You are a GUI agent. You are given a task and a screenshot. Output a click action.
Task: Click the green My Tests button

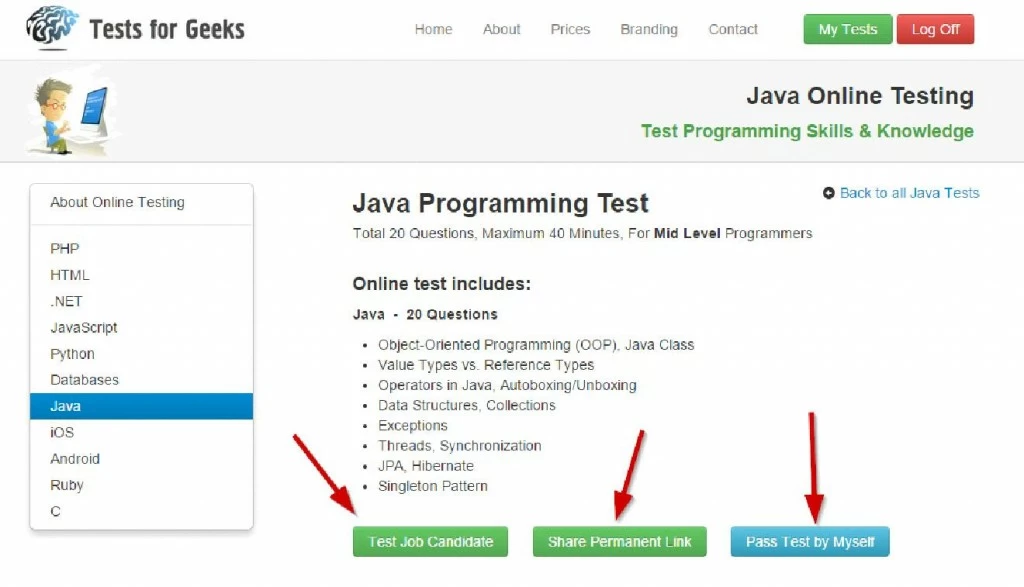tap(848, 29)
